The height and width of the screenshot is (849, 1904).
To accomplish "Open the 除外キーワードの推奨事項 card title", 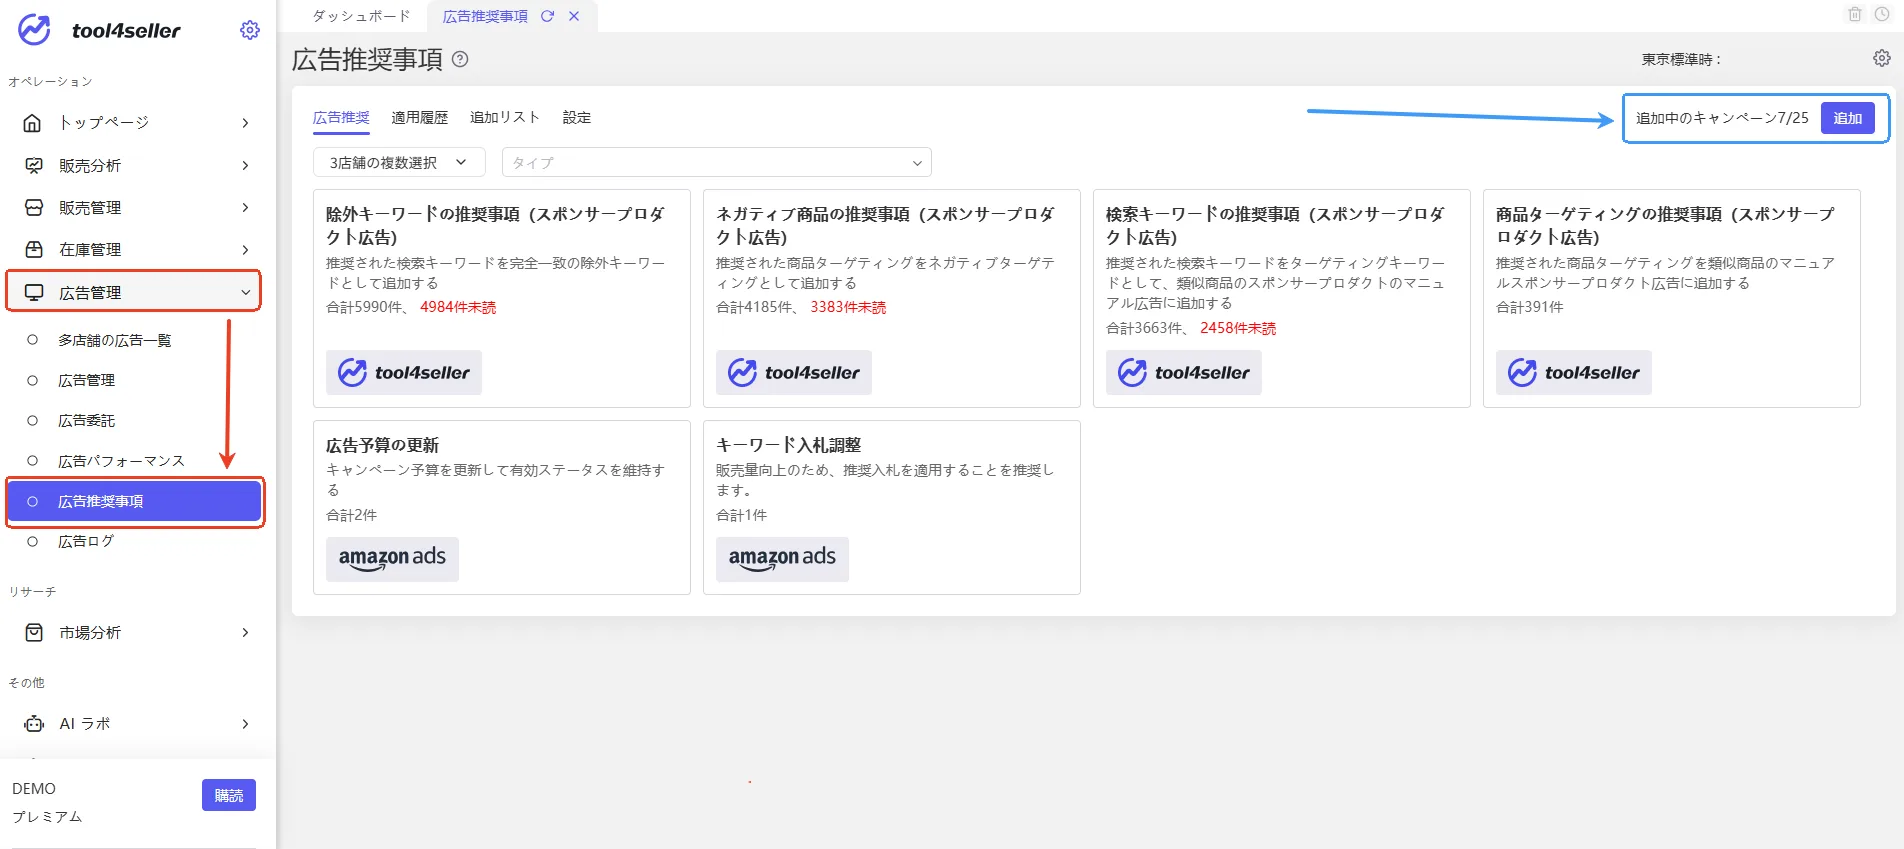I will pyautogui.click(x=496, y=225).
